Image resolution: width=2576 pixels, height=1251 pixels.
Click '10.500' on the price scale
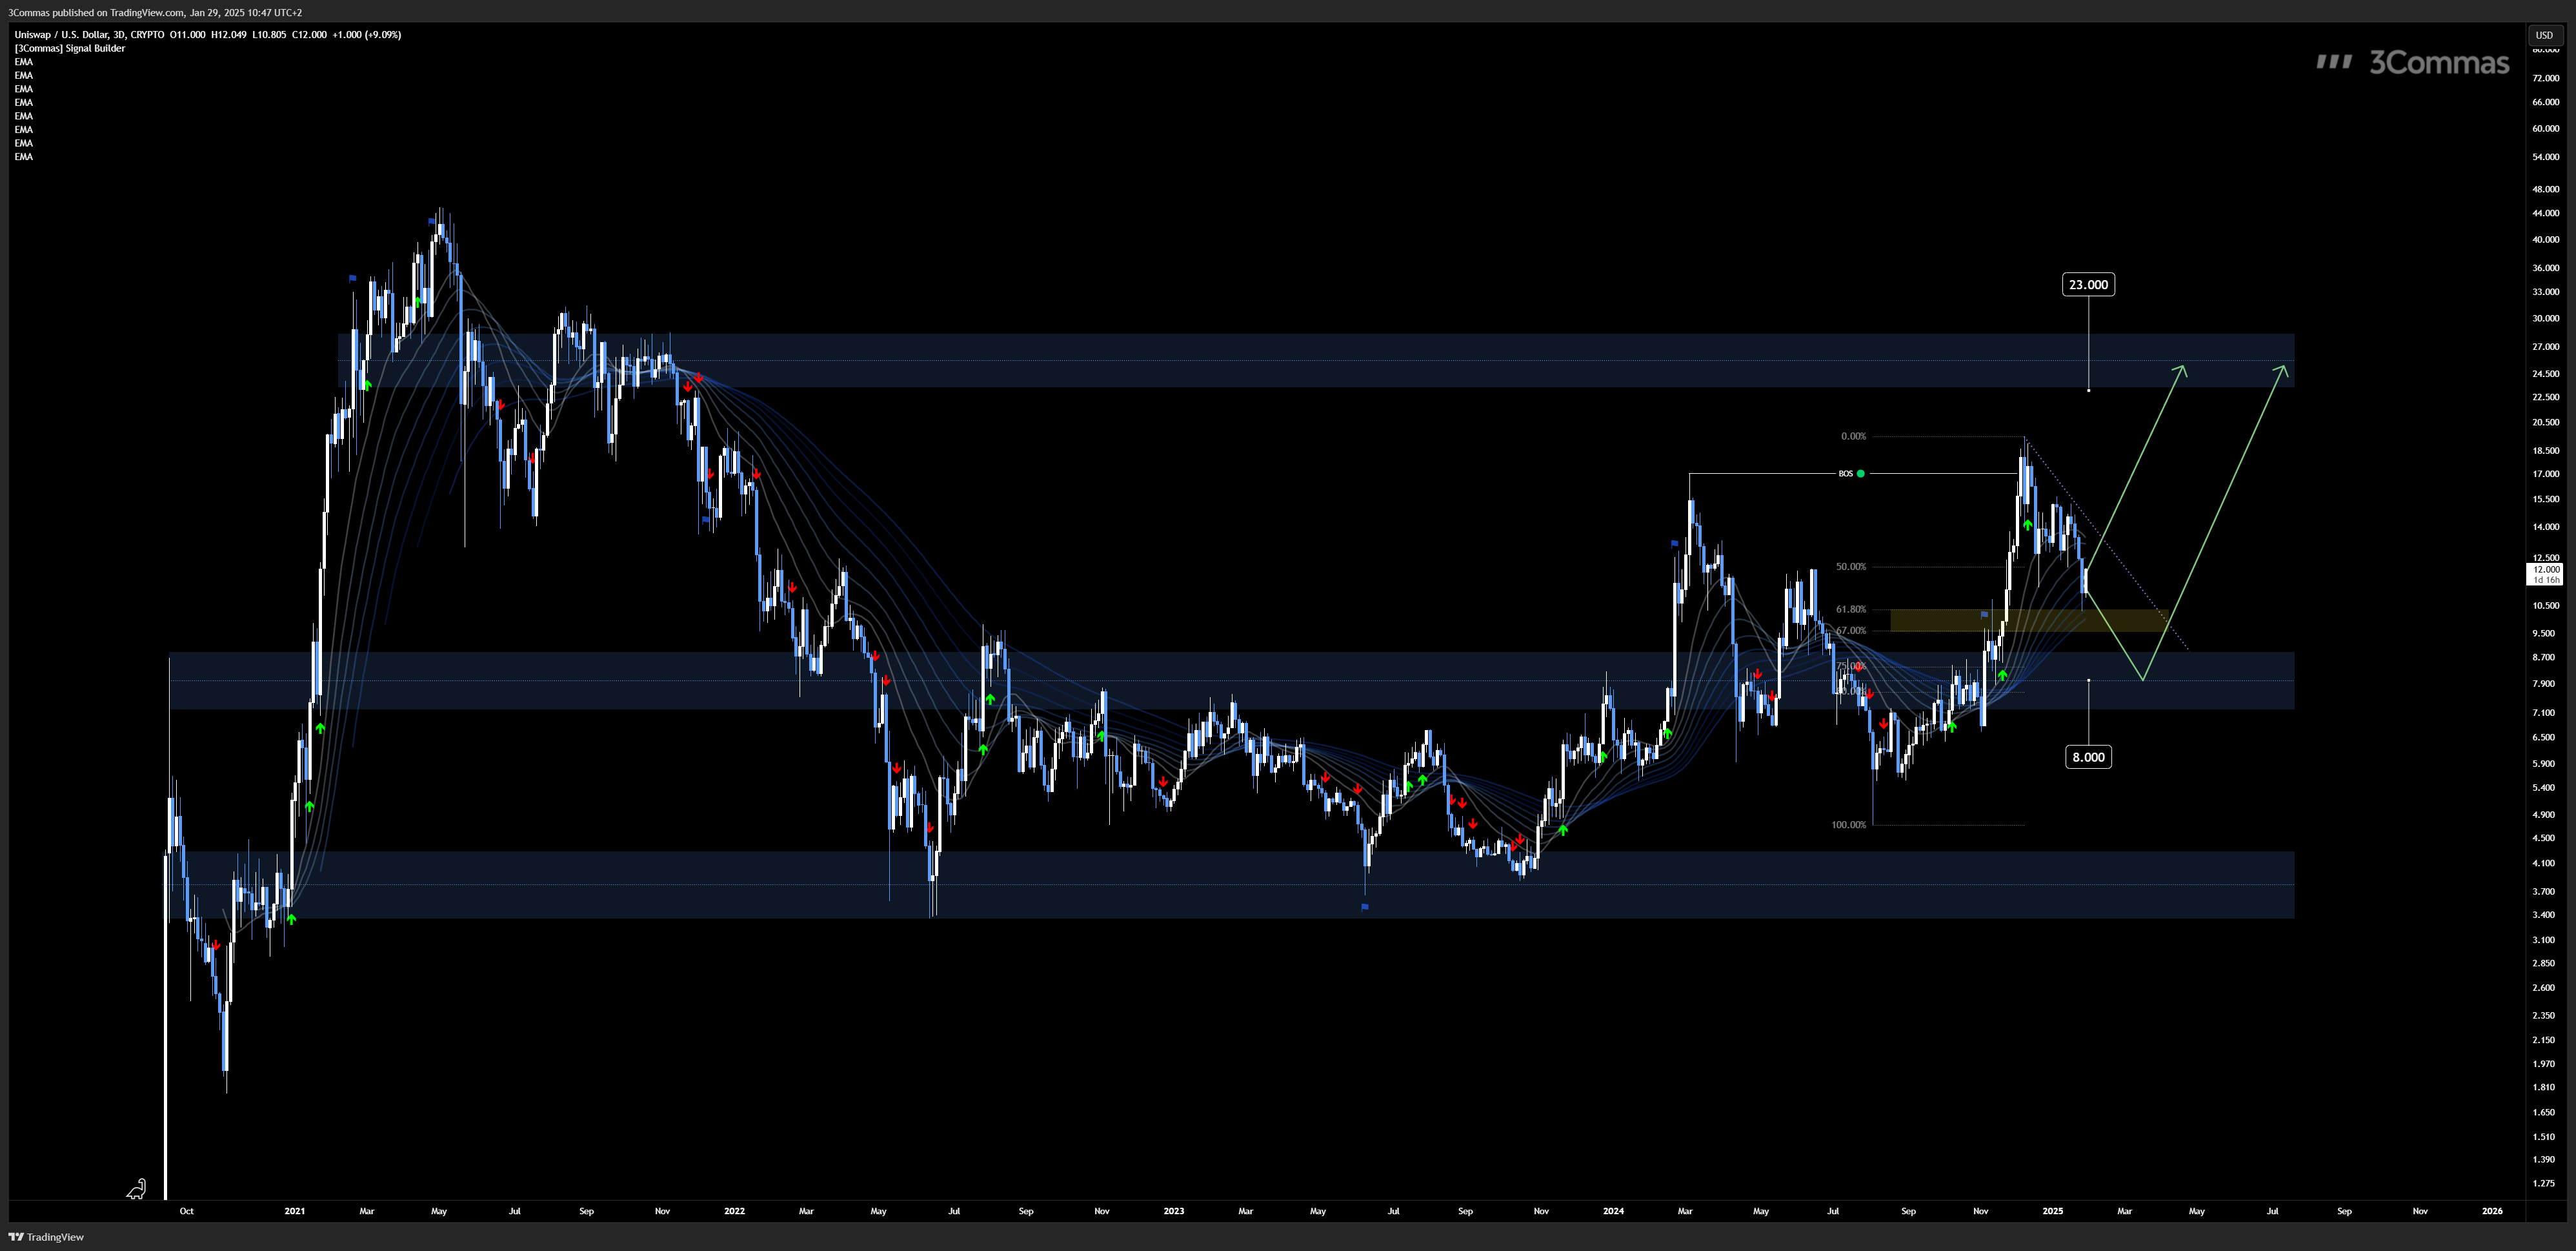pos(2545,606)
